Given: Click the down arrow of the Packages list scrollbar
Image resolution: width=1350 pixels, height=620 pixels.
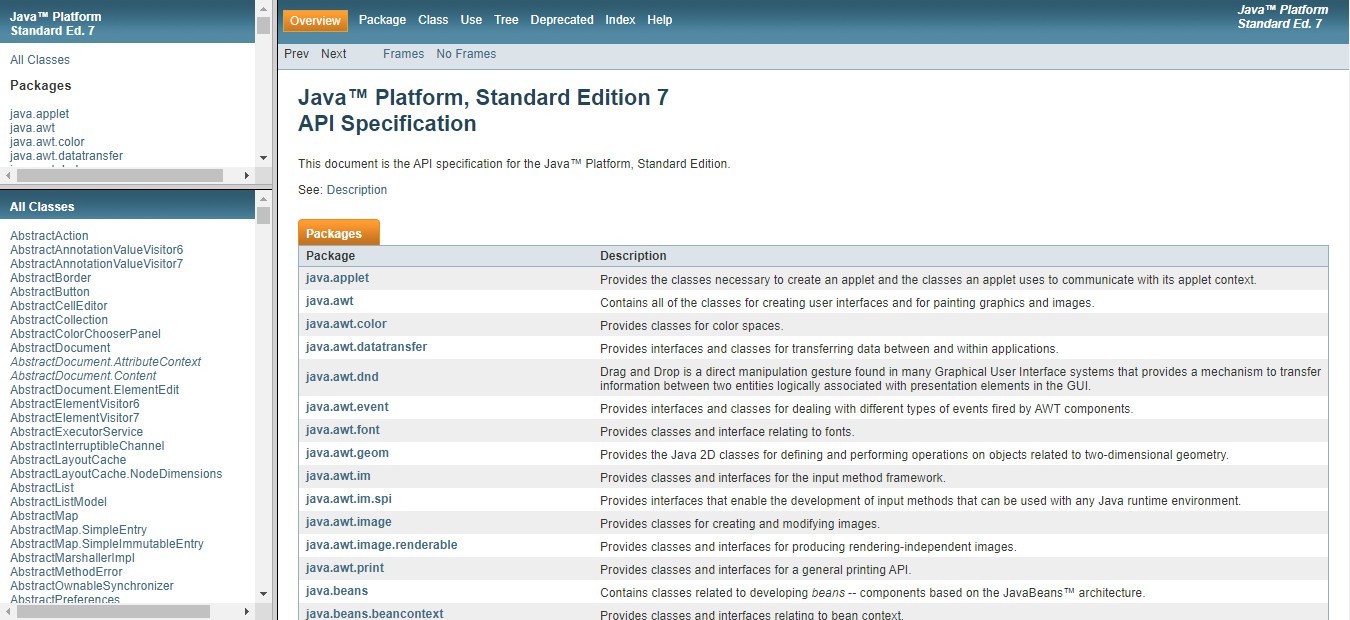Looking at the screenshot, I should tap(263, 158).
